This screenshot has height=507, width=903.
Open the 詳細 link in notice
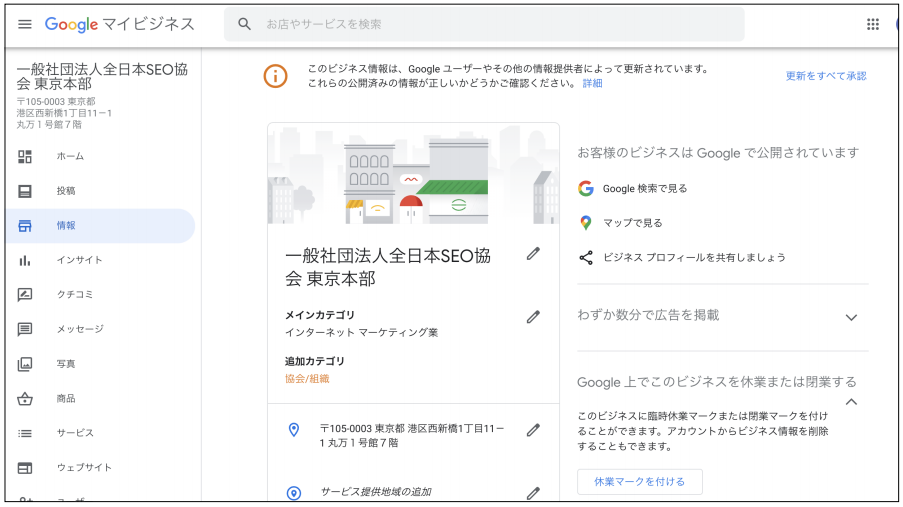(x=592, y=84)
